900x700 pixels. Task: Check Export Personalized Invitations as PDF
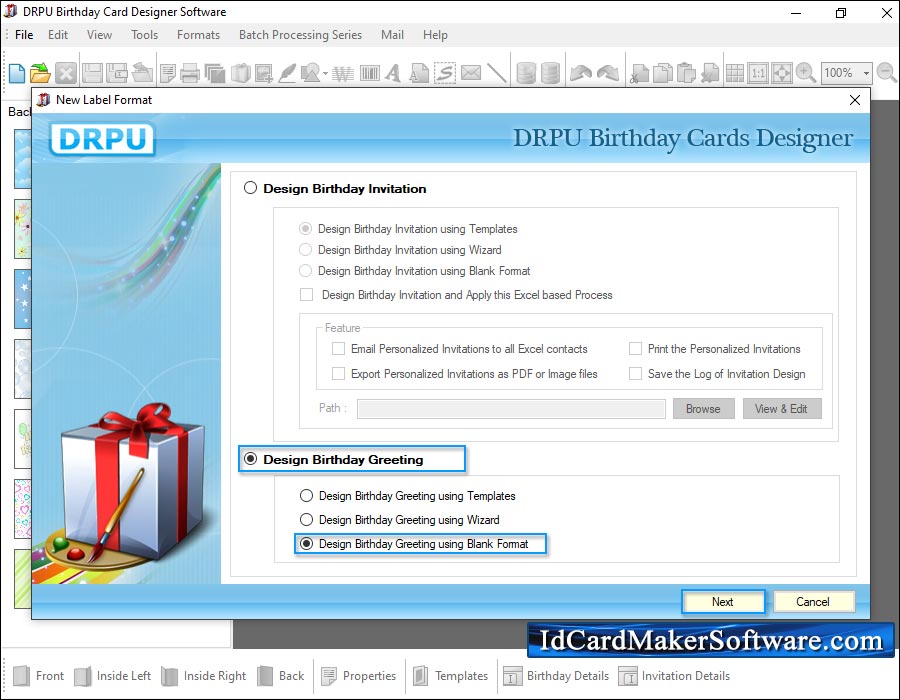coord(339,374)
